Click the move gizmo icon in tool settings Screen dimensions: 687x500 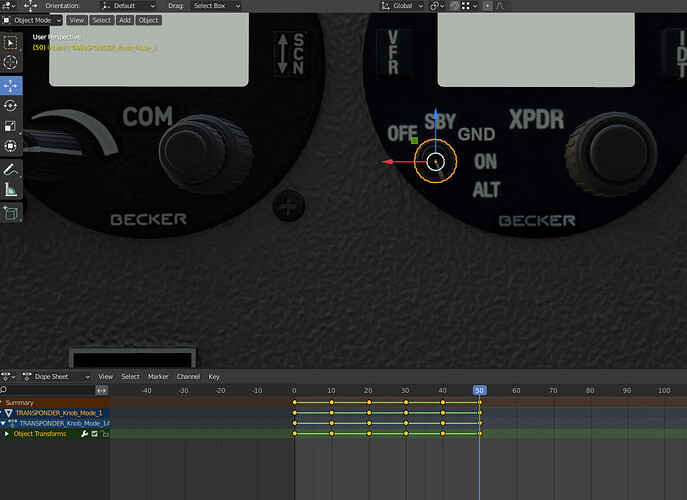(30, 6)
